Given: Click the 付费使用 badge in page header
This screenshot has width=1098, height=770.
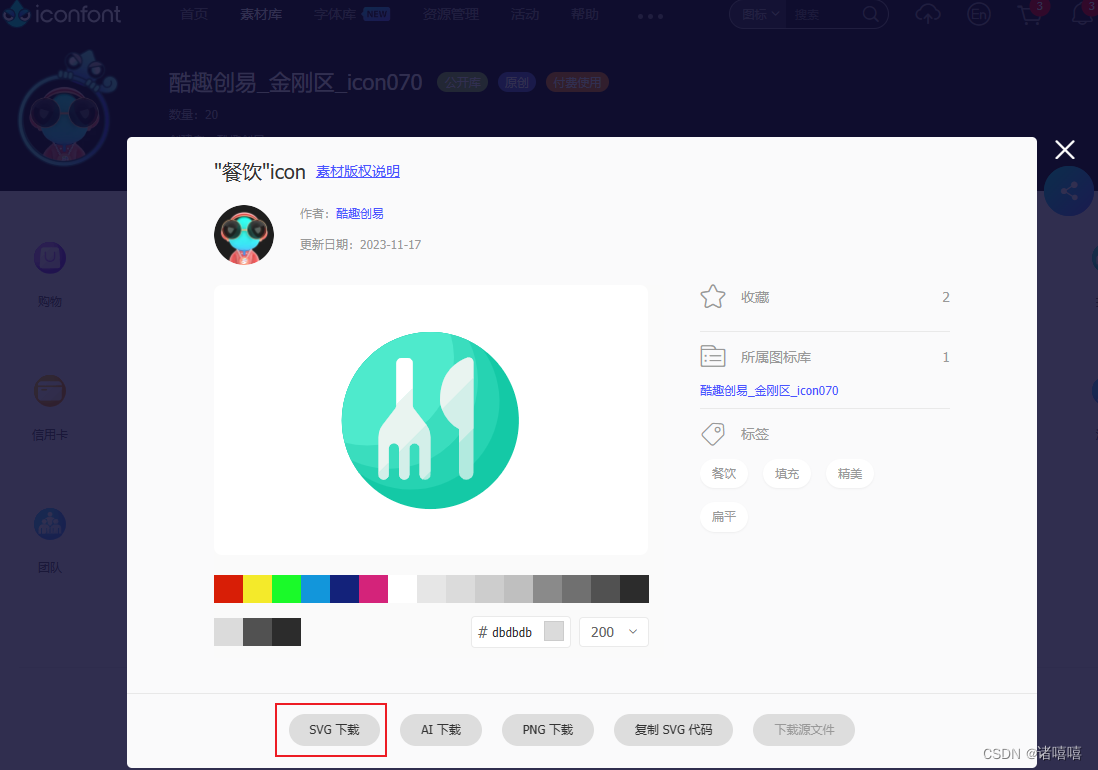Looking at the screenshot, I should point(577,83).
